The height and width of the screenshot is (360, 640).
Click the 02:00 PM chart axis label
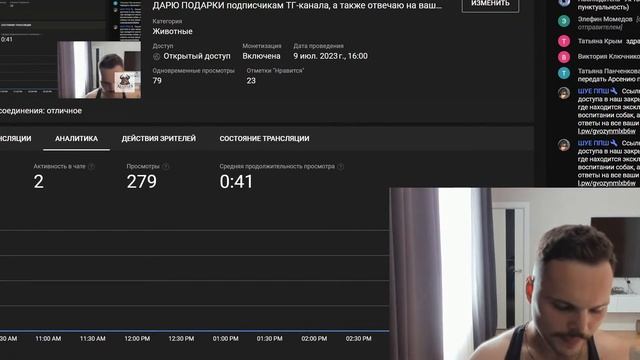[x=314, y=339]
